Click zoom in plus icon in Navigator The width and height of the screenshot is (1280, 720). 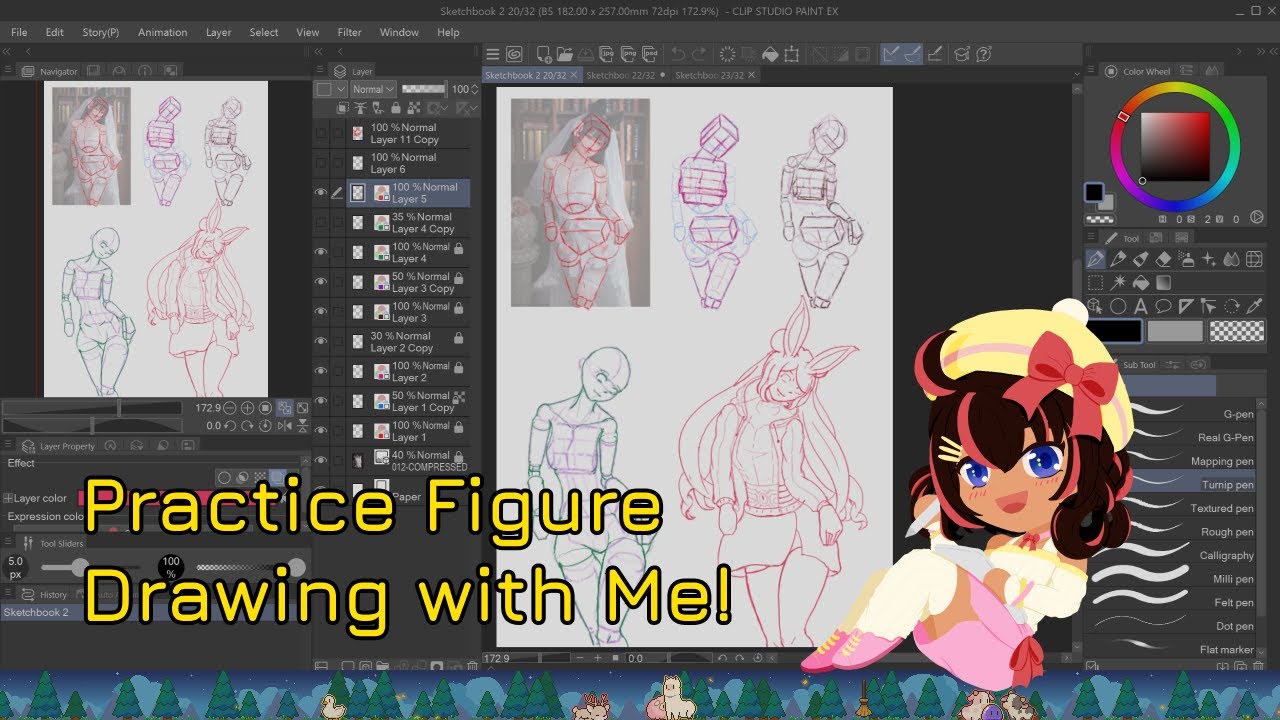pos(247,408)
